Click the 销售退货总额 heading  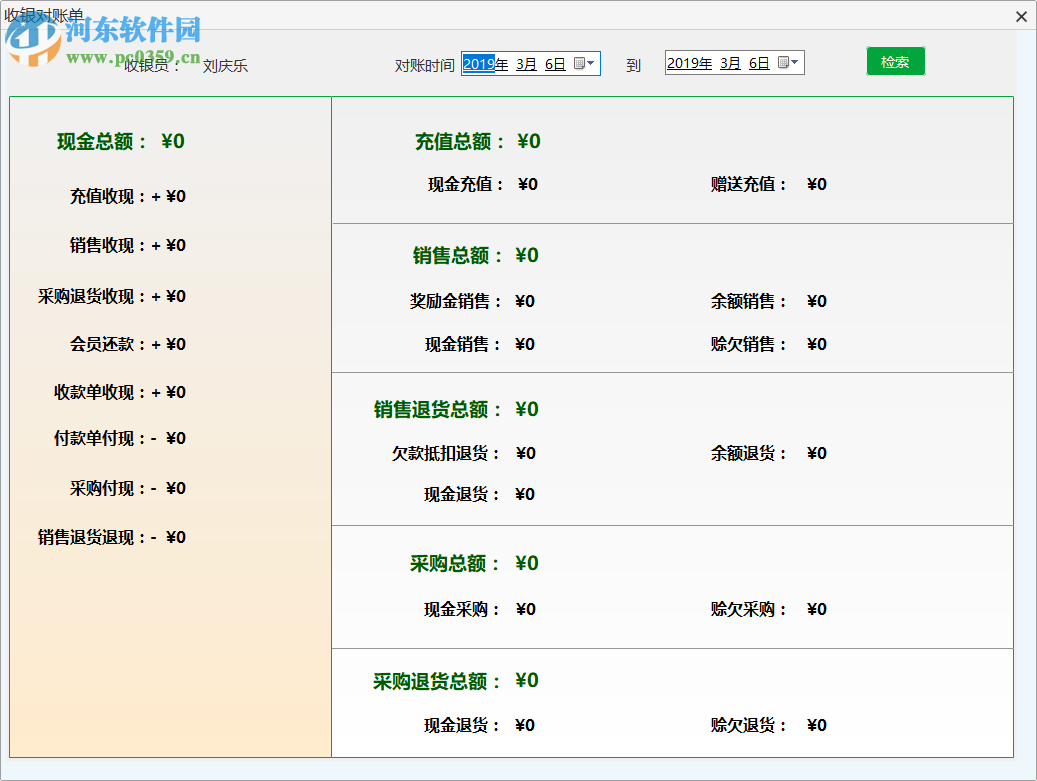(432, 410)
